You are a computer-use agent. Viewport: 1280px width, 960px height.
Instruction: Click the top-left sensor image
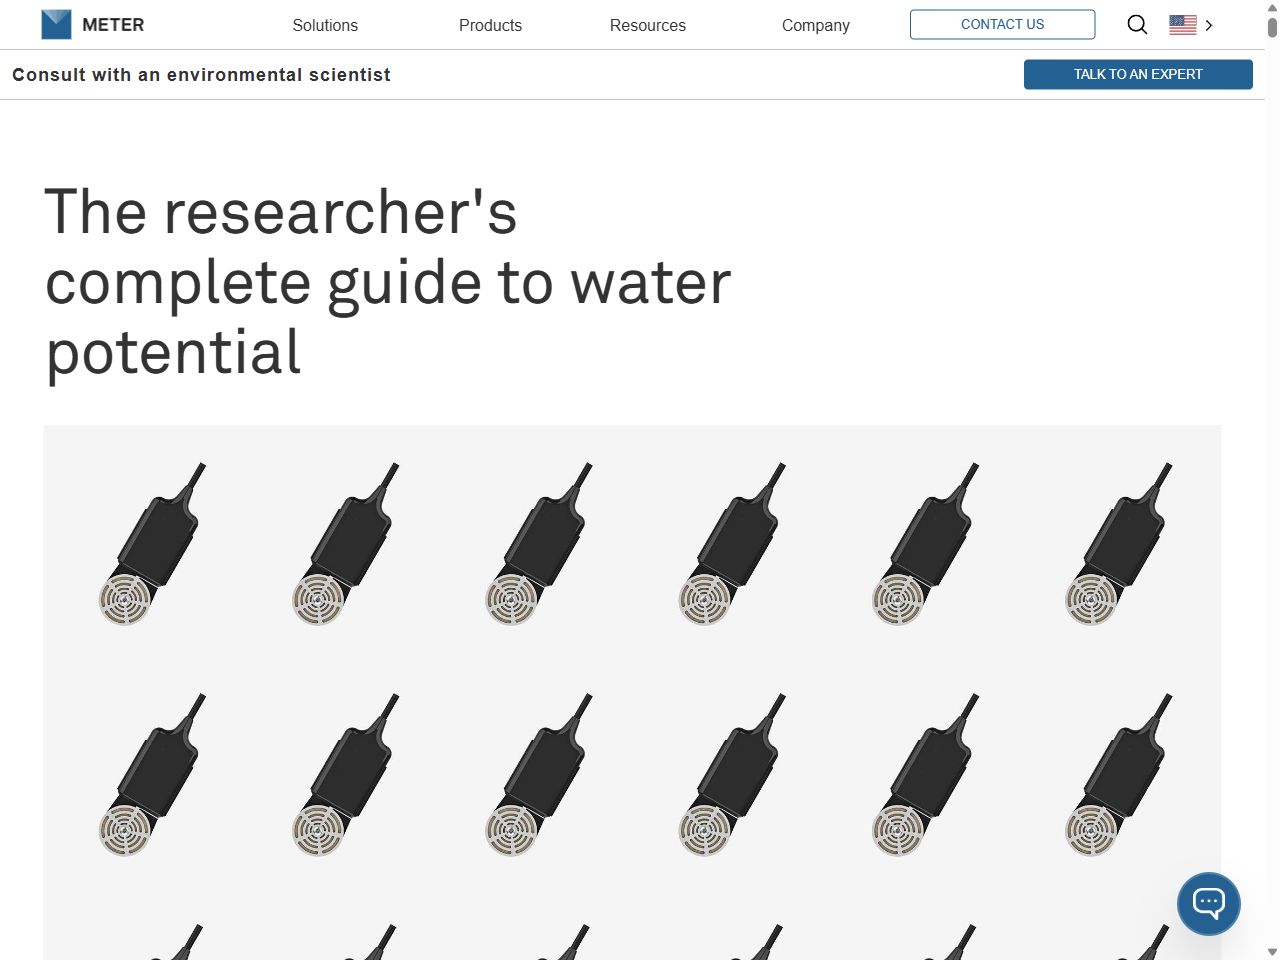click(x=152, y=545)
